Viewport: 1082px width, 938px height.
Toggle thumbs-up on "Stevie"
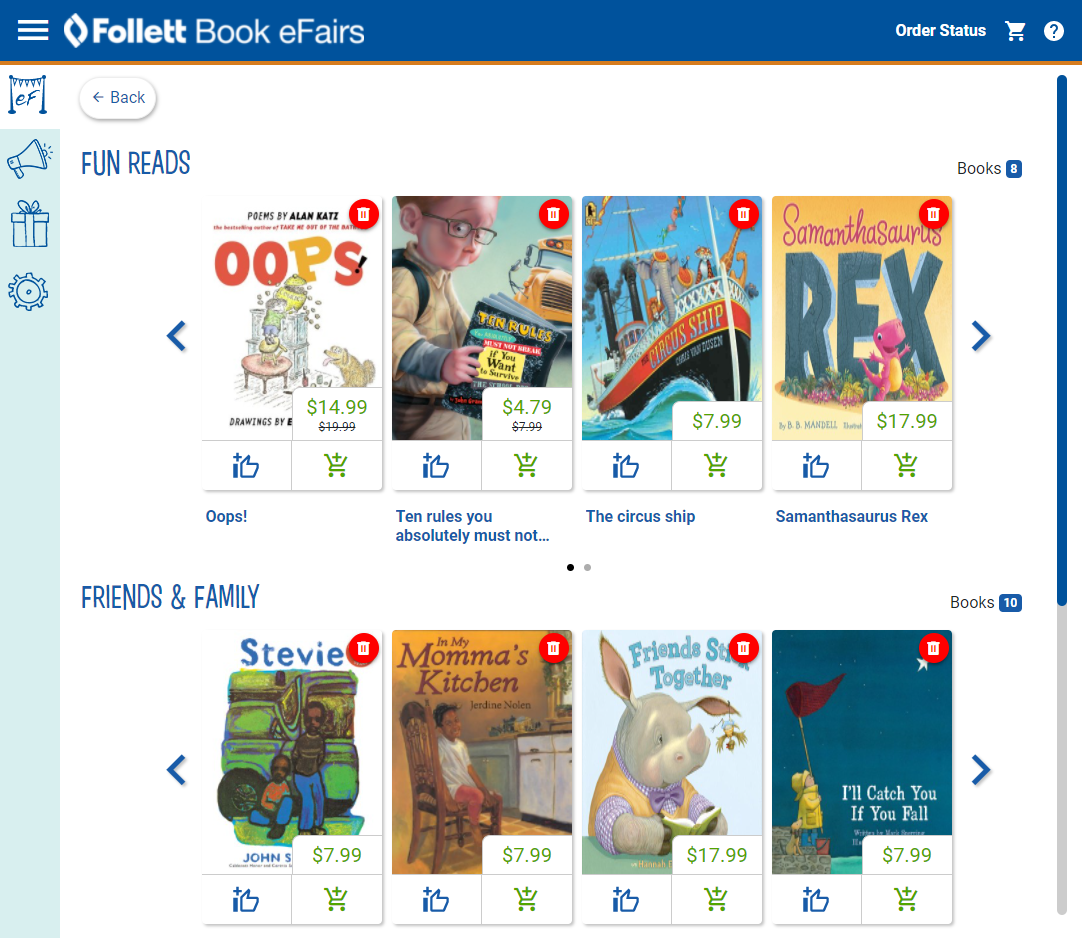pyautogui.click(x=245, y=899)
